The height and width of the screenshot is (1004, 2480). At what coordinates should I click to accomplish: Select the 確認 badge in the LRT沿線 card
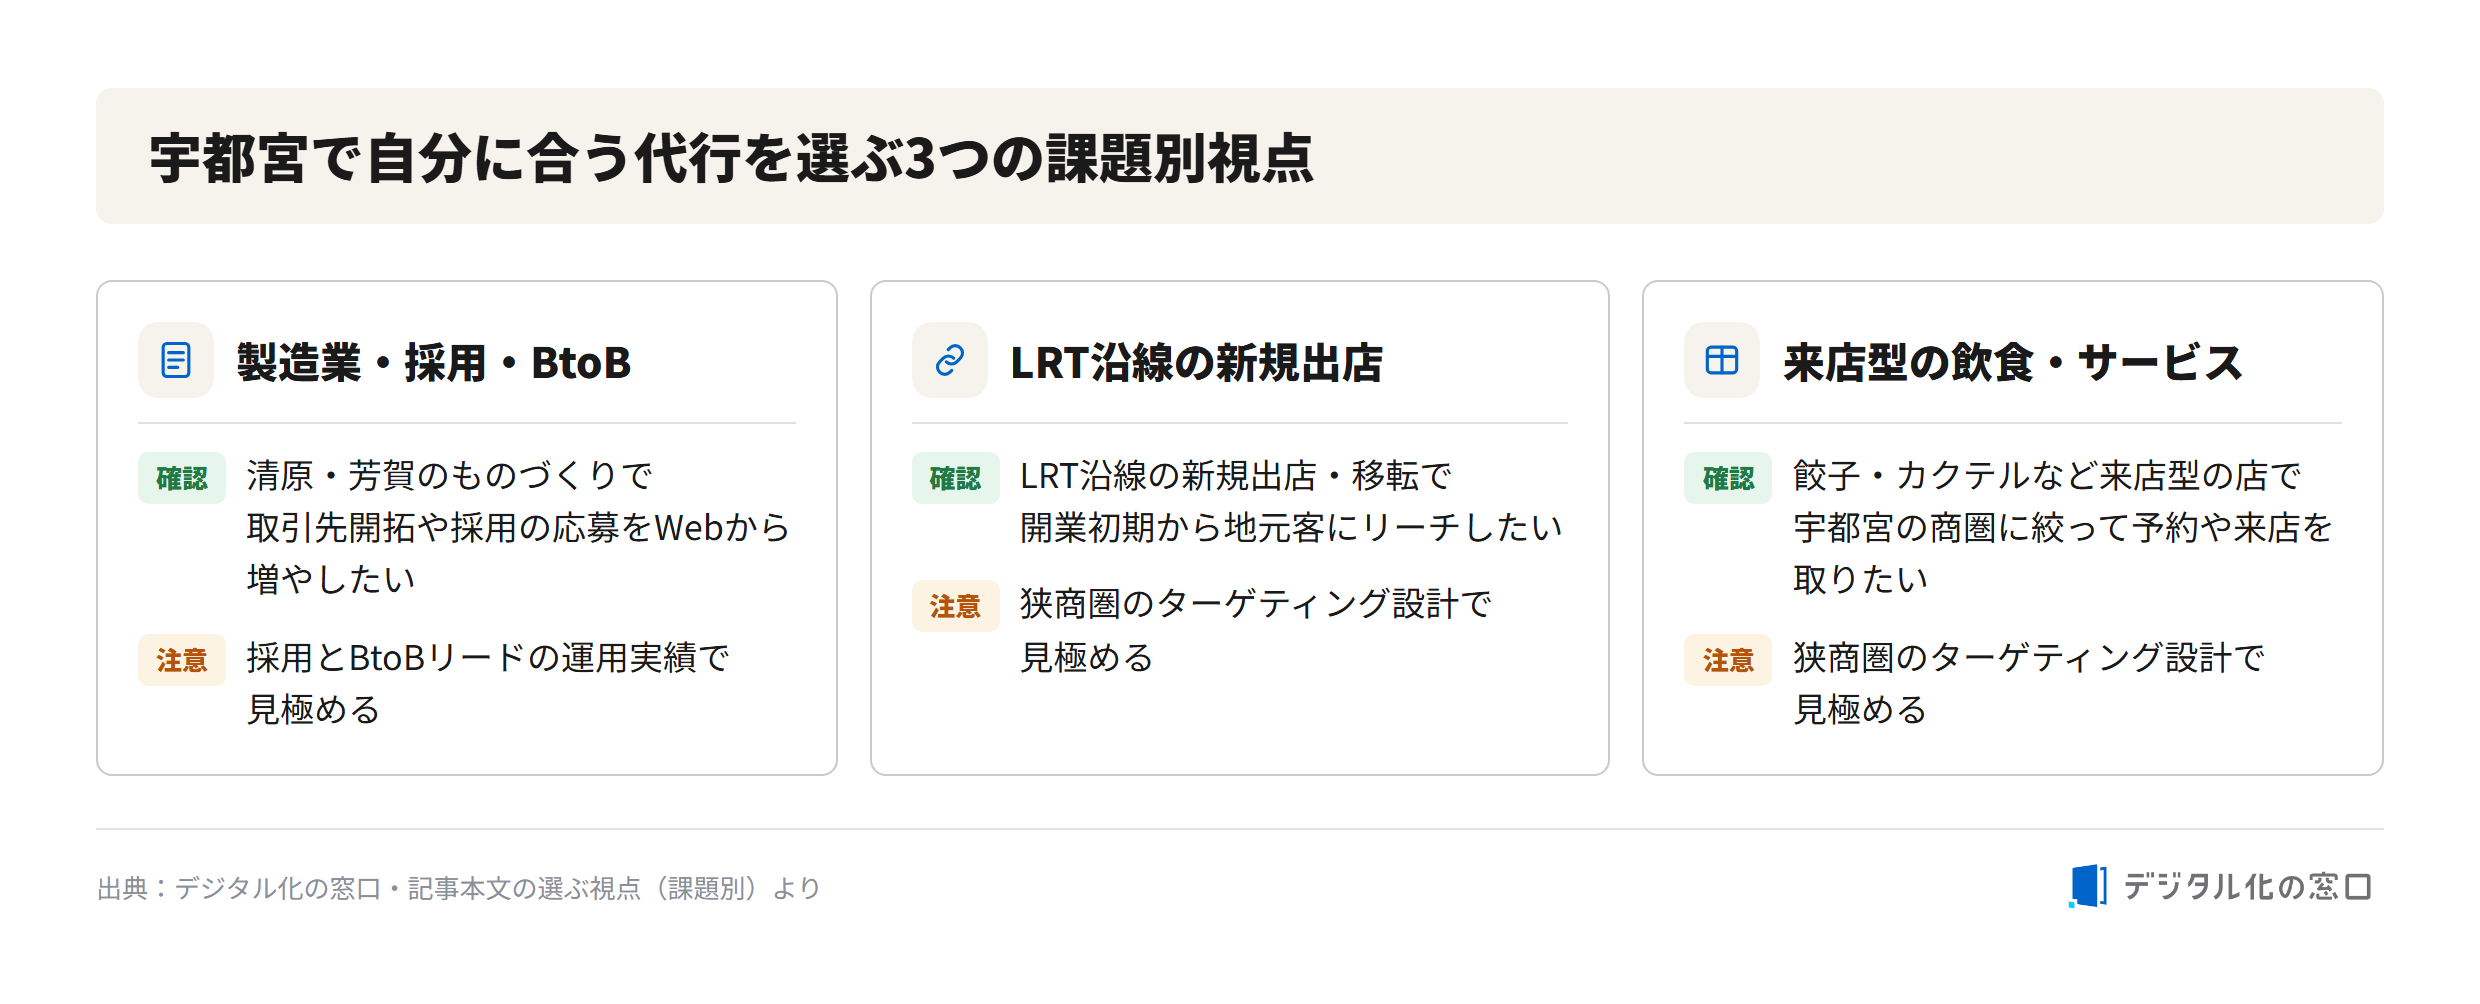point(955,478)
